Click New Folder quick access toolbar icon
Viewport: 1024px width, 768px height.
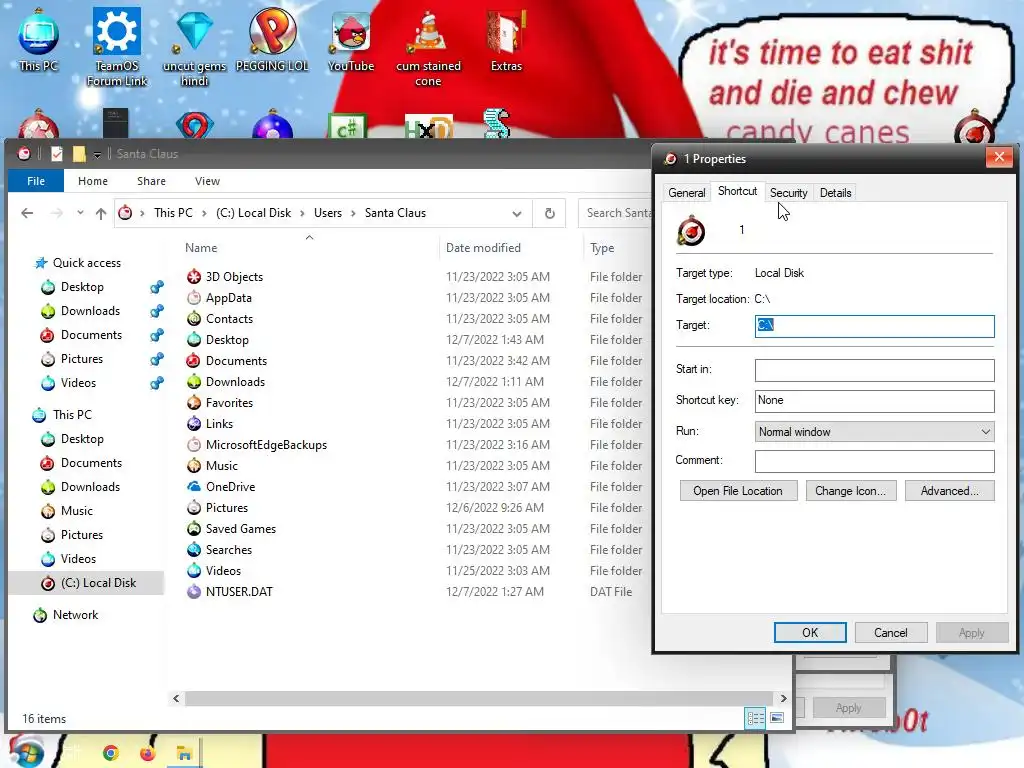(x=79, y=154)
